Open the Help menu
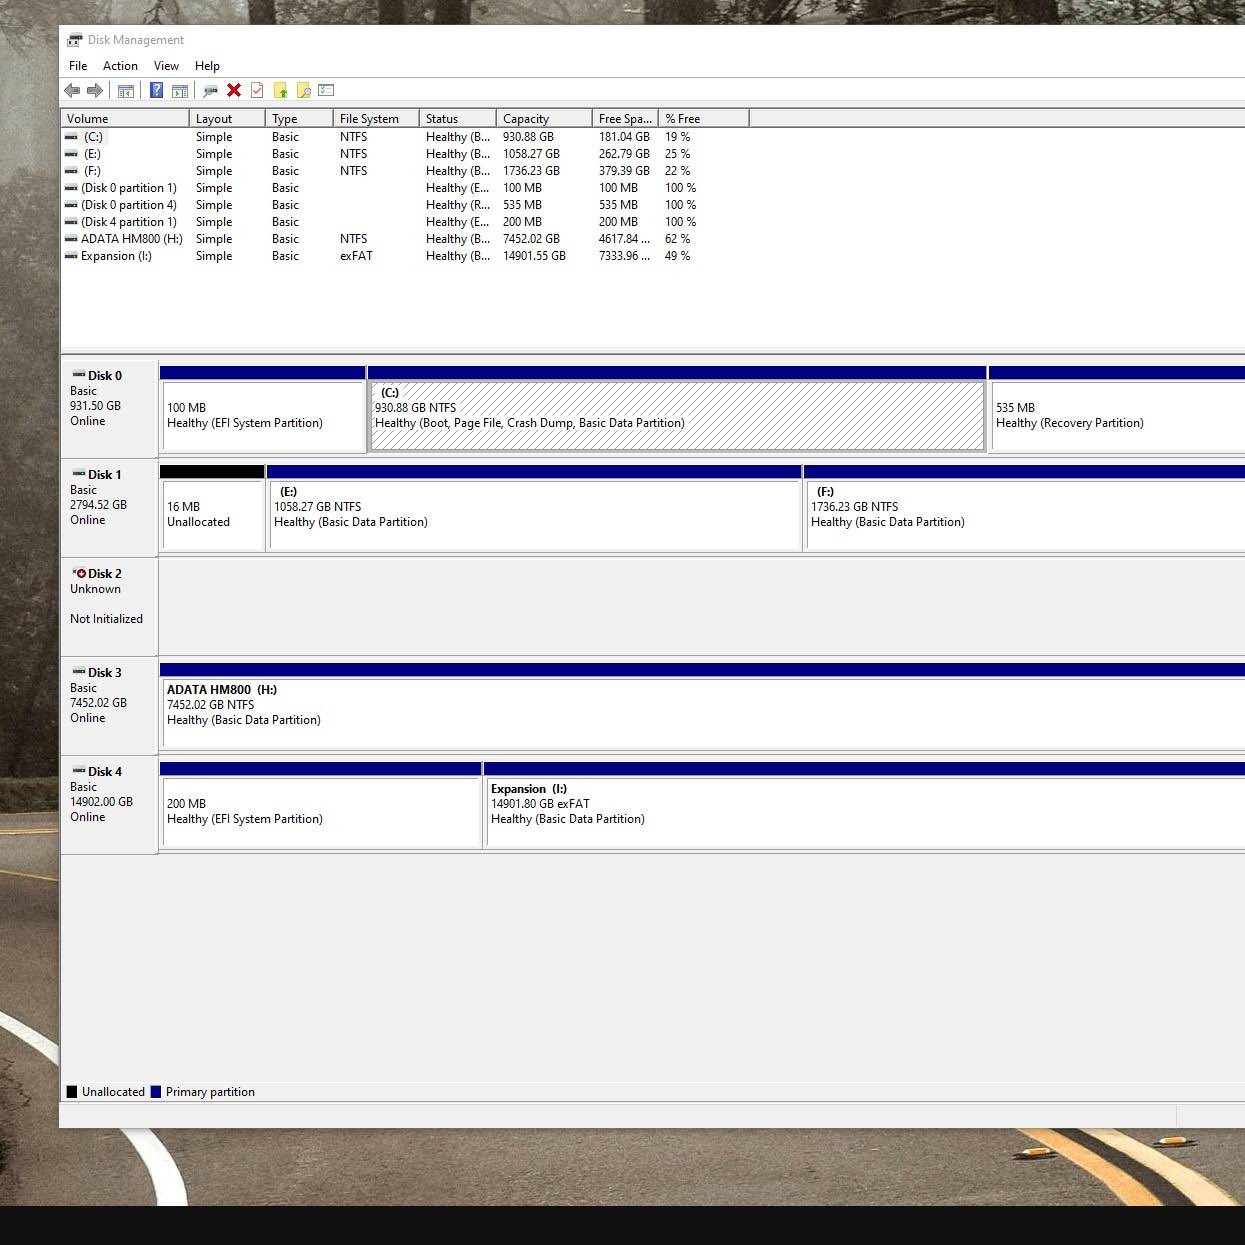The width and height of the screenshot is (1245, 1245). tap(207, 66)
